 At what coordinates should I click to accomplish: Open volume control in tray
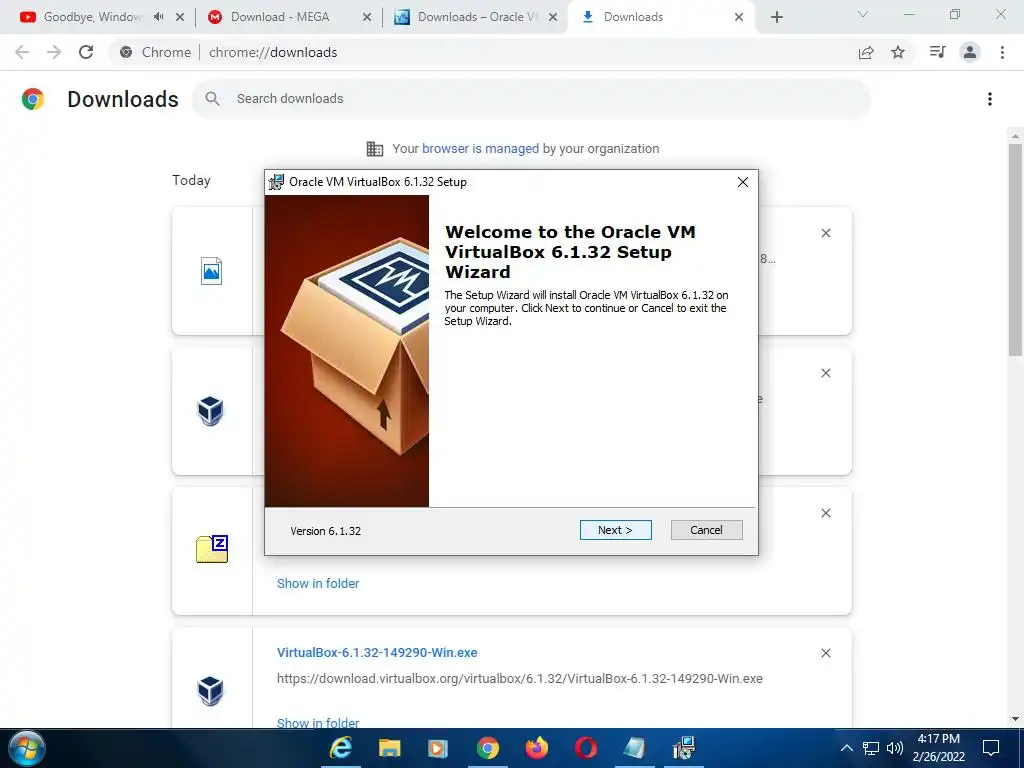click(895, 748)
